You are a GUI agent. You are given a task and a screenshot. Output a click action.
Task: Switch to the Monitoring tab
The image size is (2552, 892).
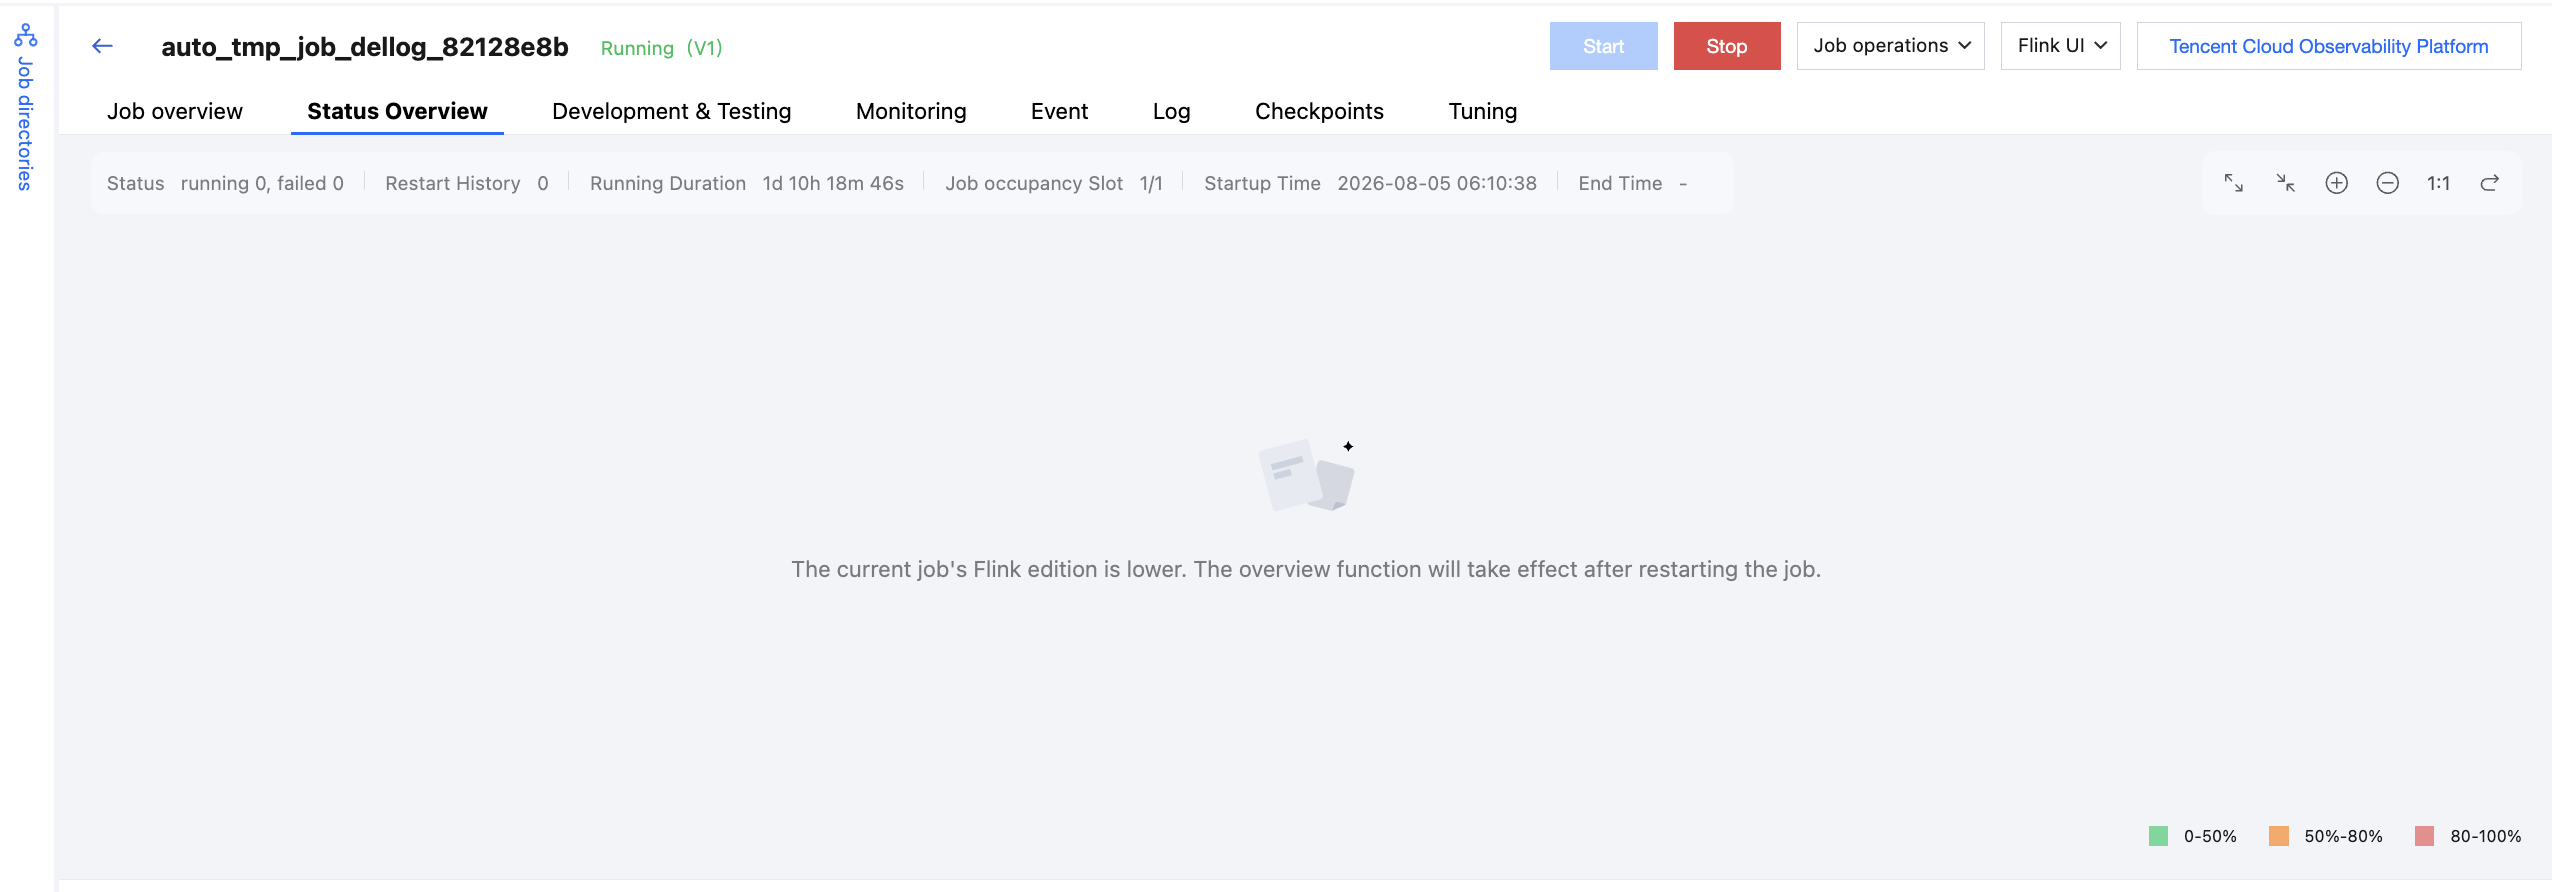click(x=911, y=111)
